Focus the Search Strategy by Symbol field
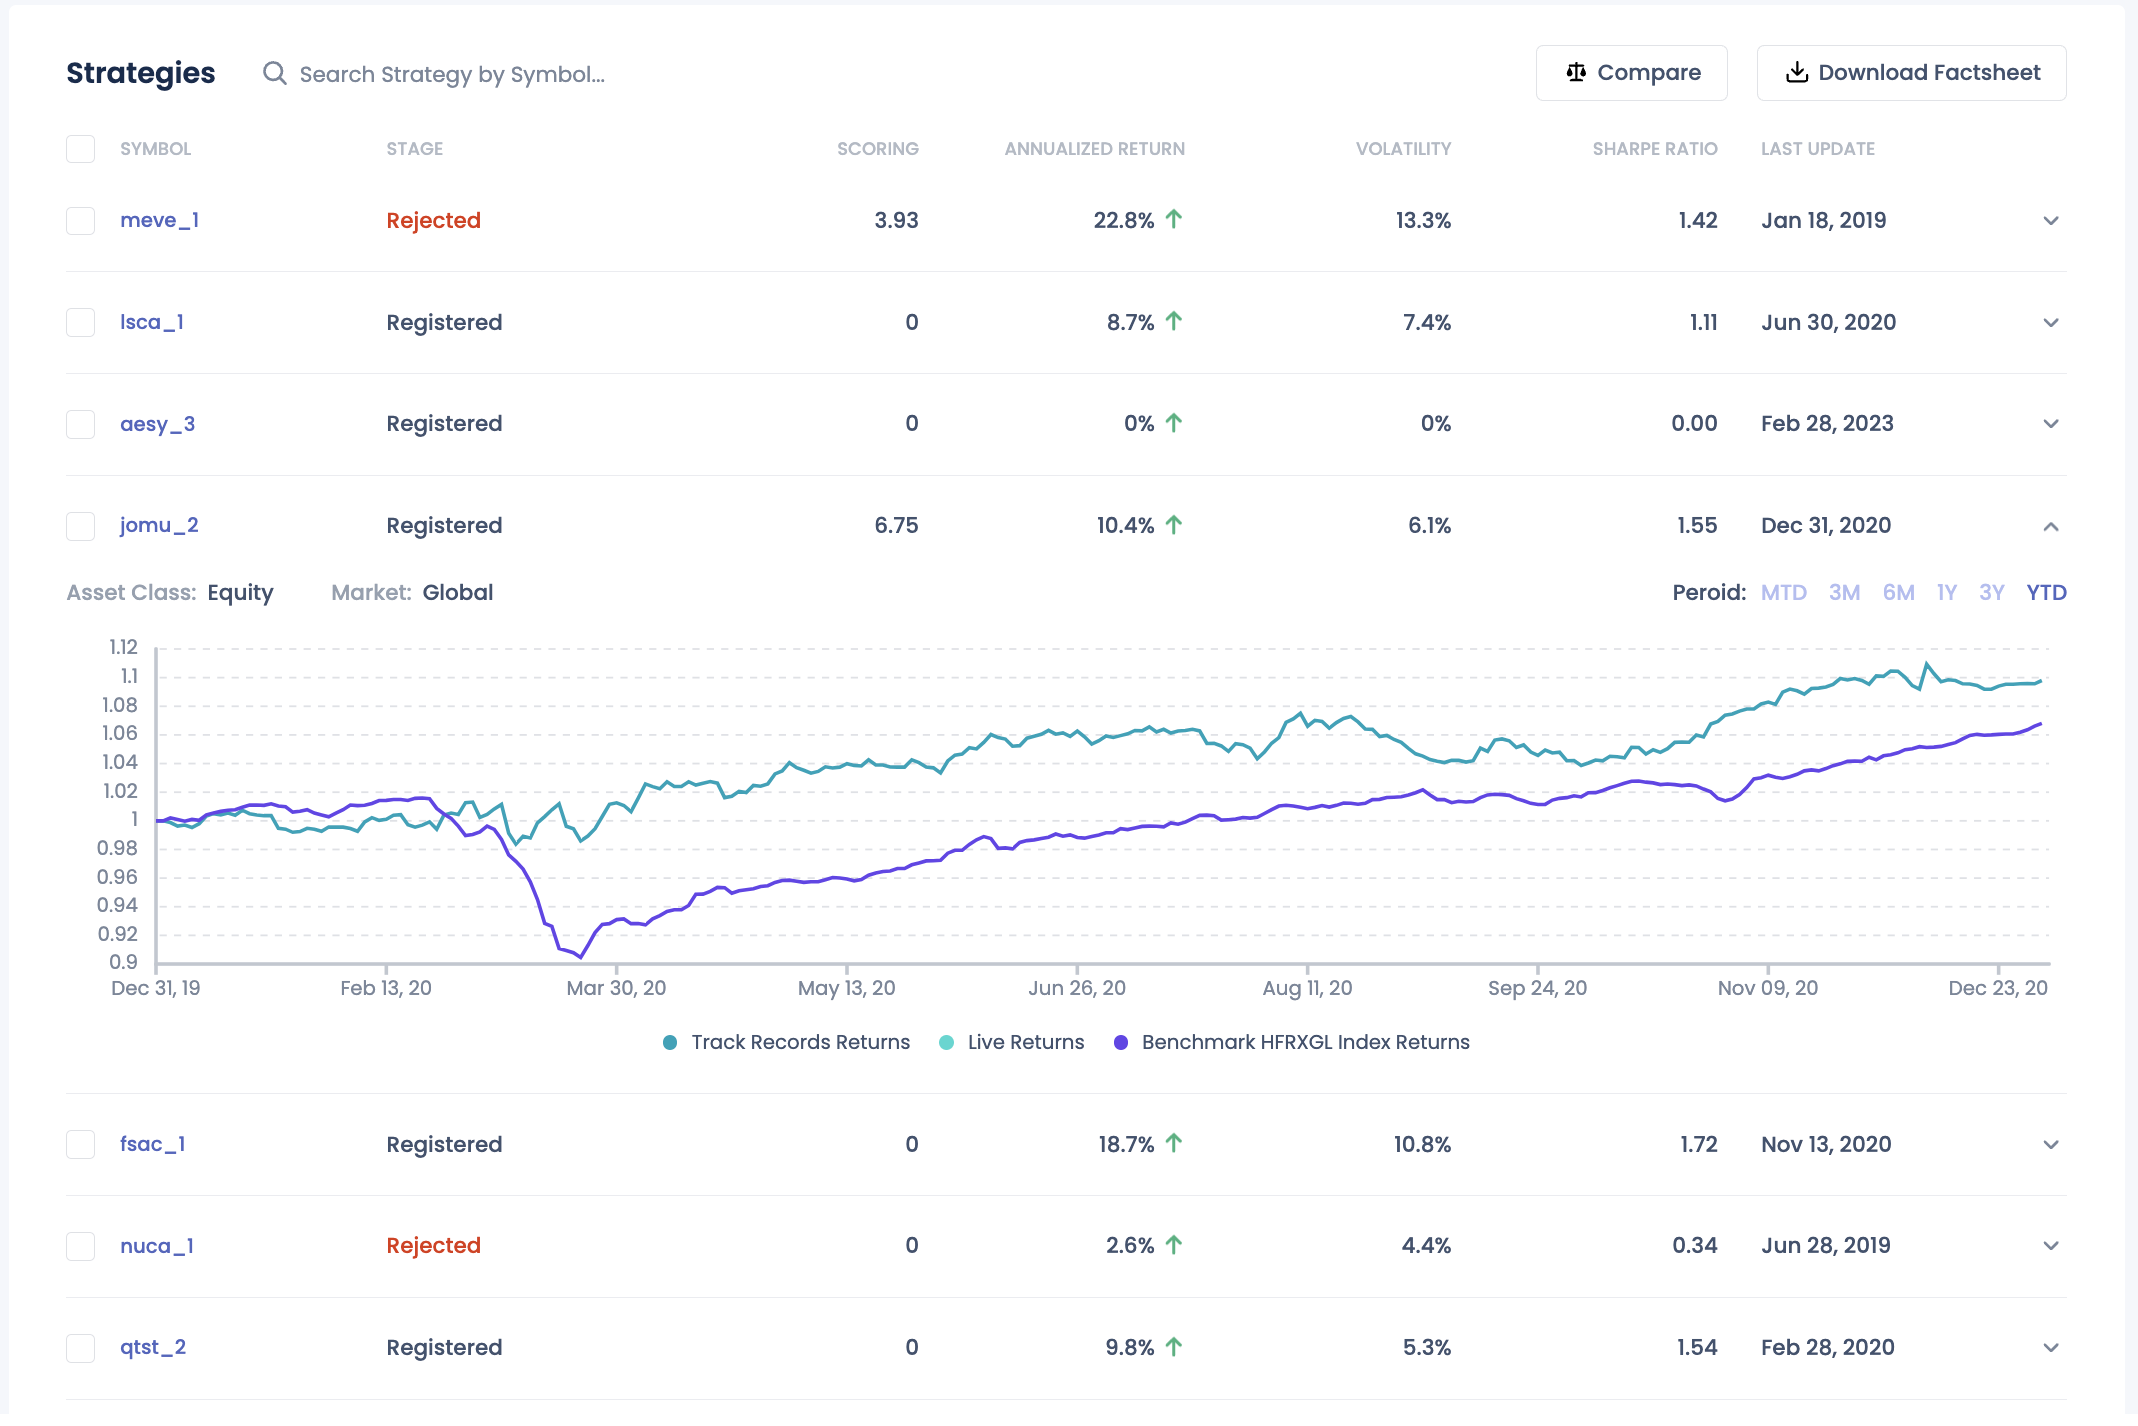 (x=452, y=74)
